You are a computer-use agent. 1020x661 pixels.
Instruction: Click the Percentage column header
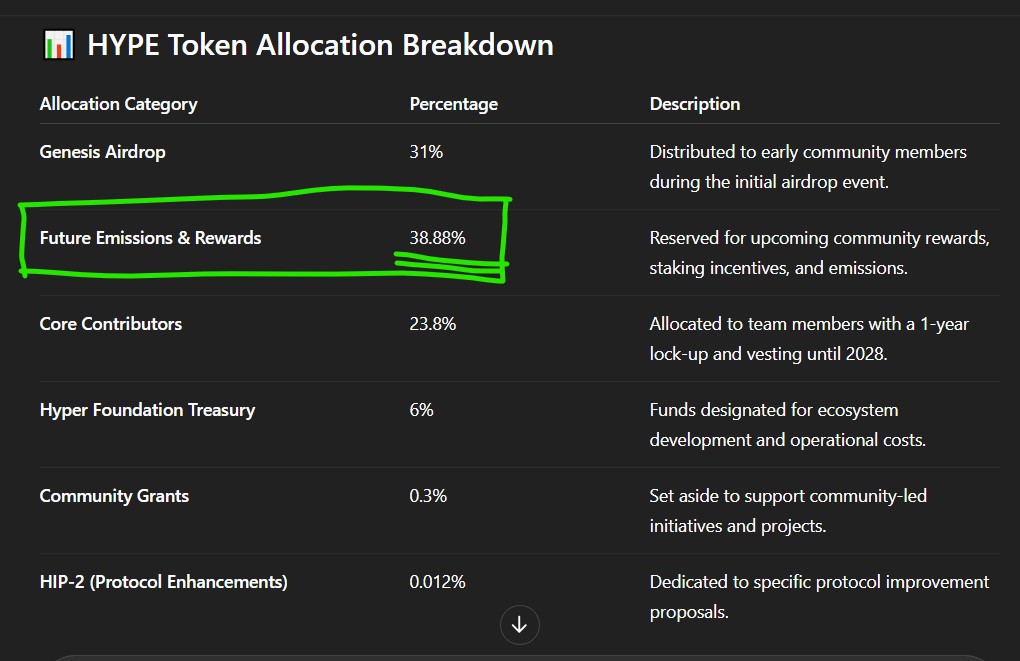tap(453, 104)
